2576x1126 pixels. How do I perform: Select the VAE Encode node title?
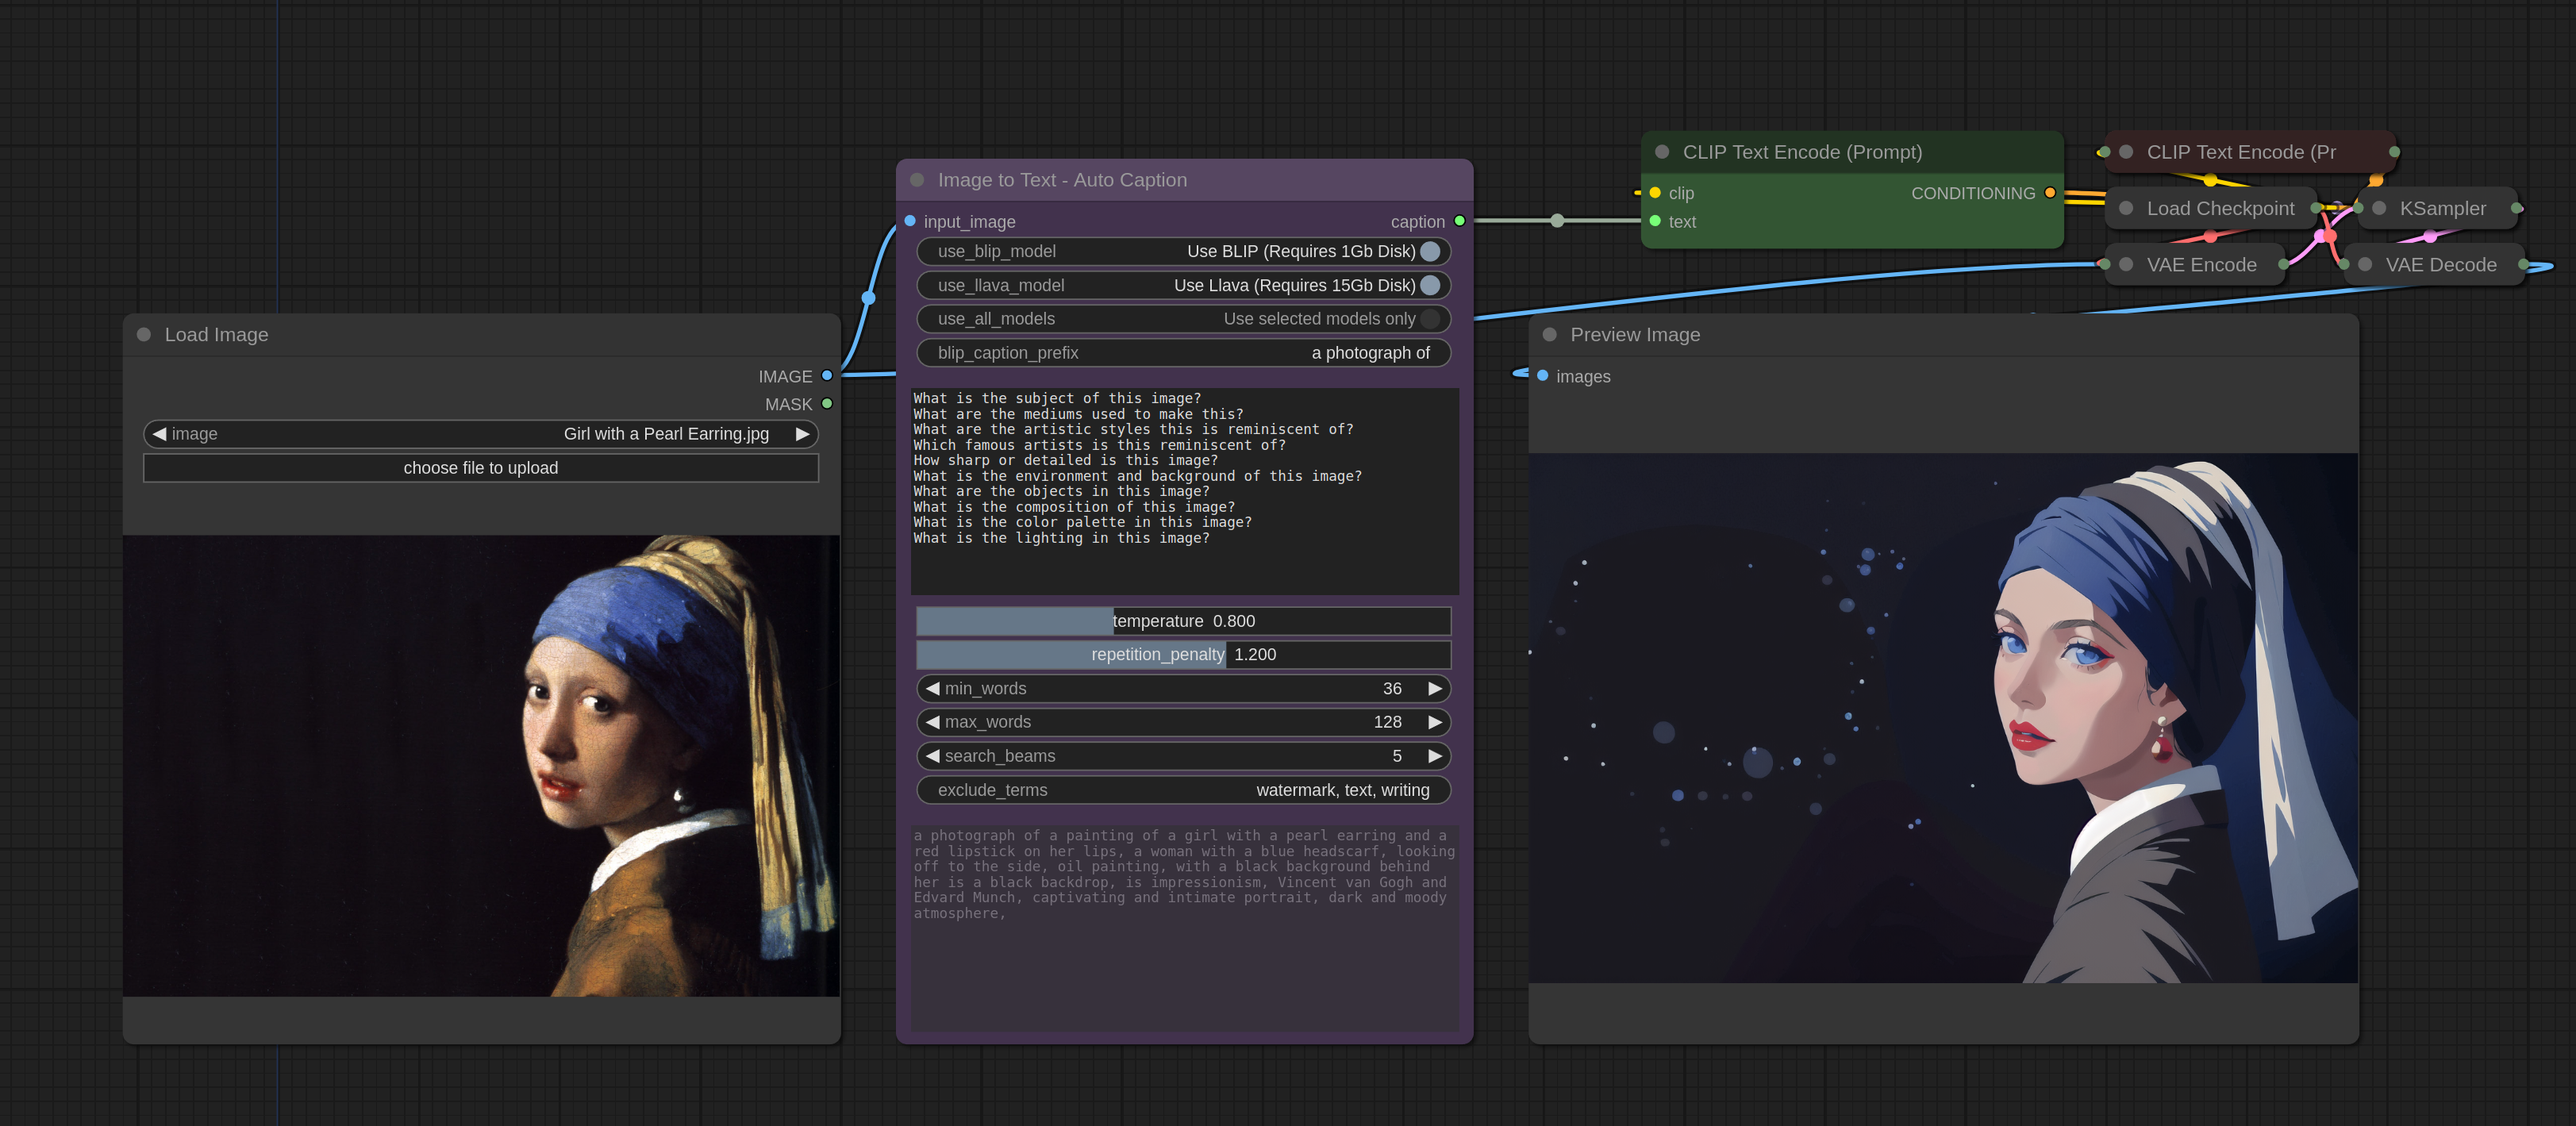click(2201, 265)
